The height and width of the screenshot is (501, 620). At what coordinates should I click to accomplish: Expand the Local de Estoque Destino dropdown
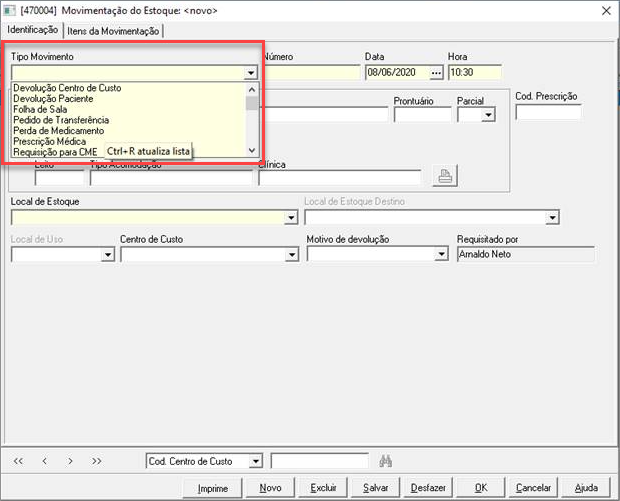[x=552, y=217]
